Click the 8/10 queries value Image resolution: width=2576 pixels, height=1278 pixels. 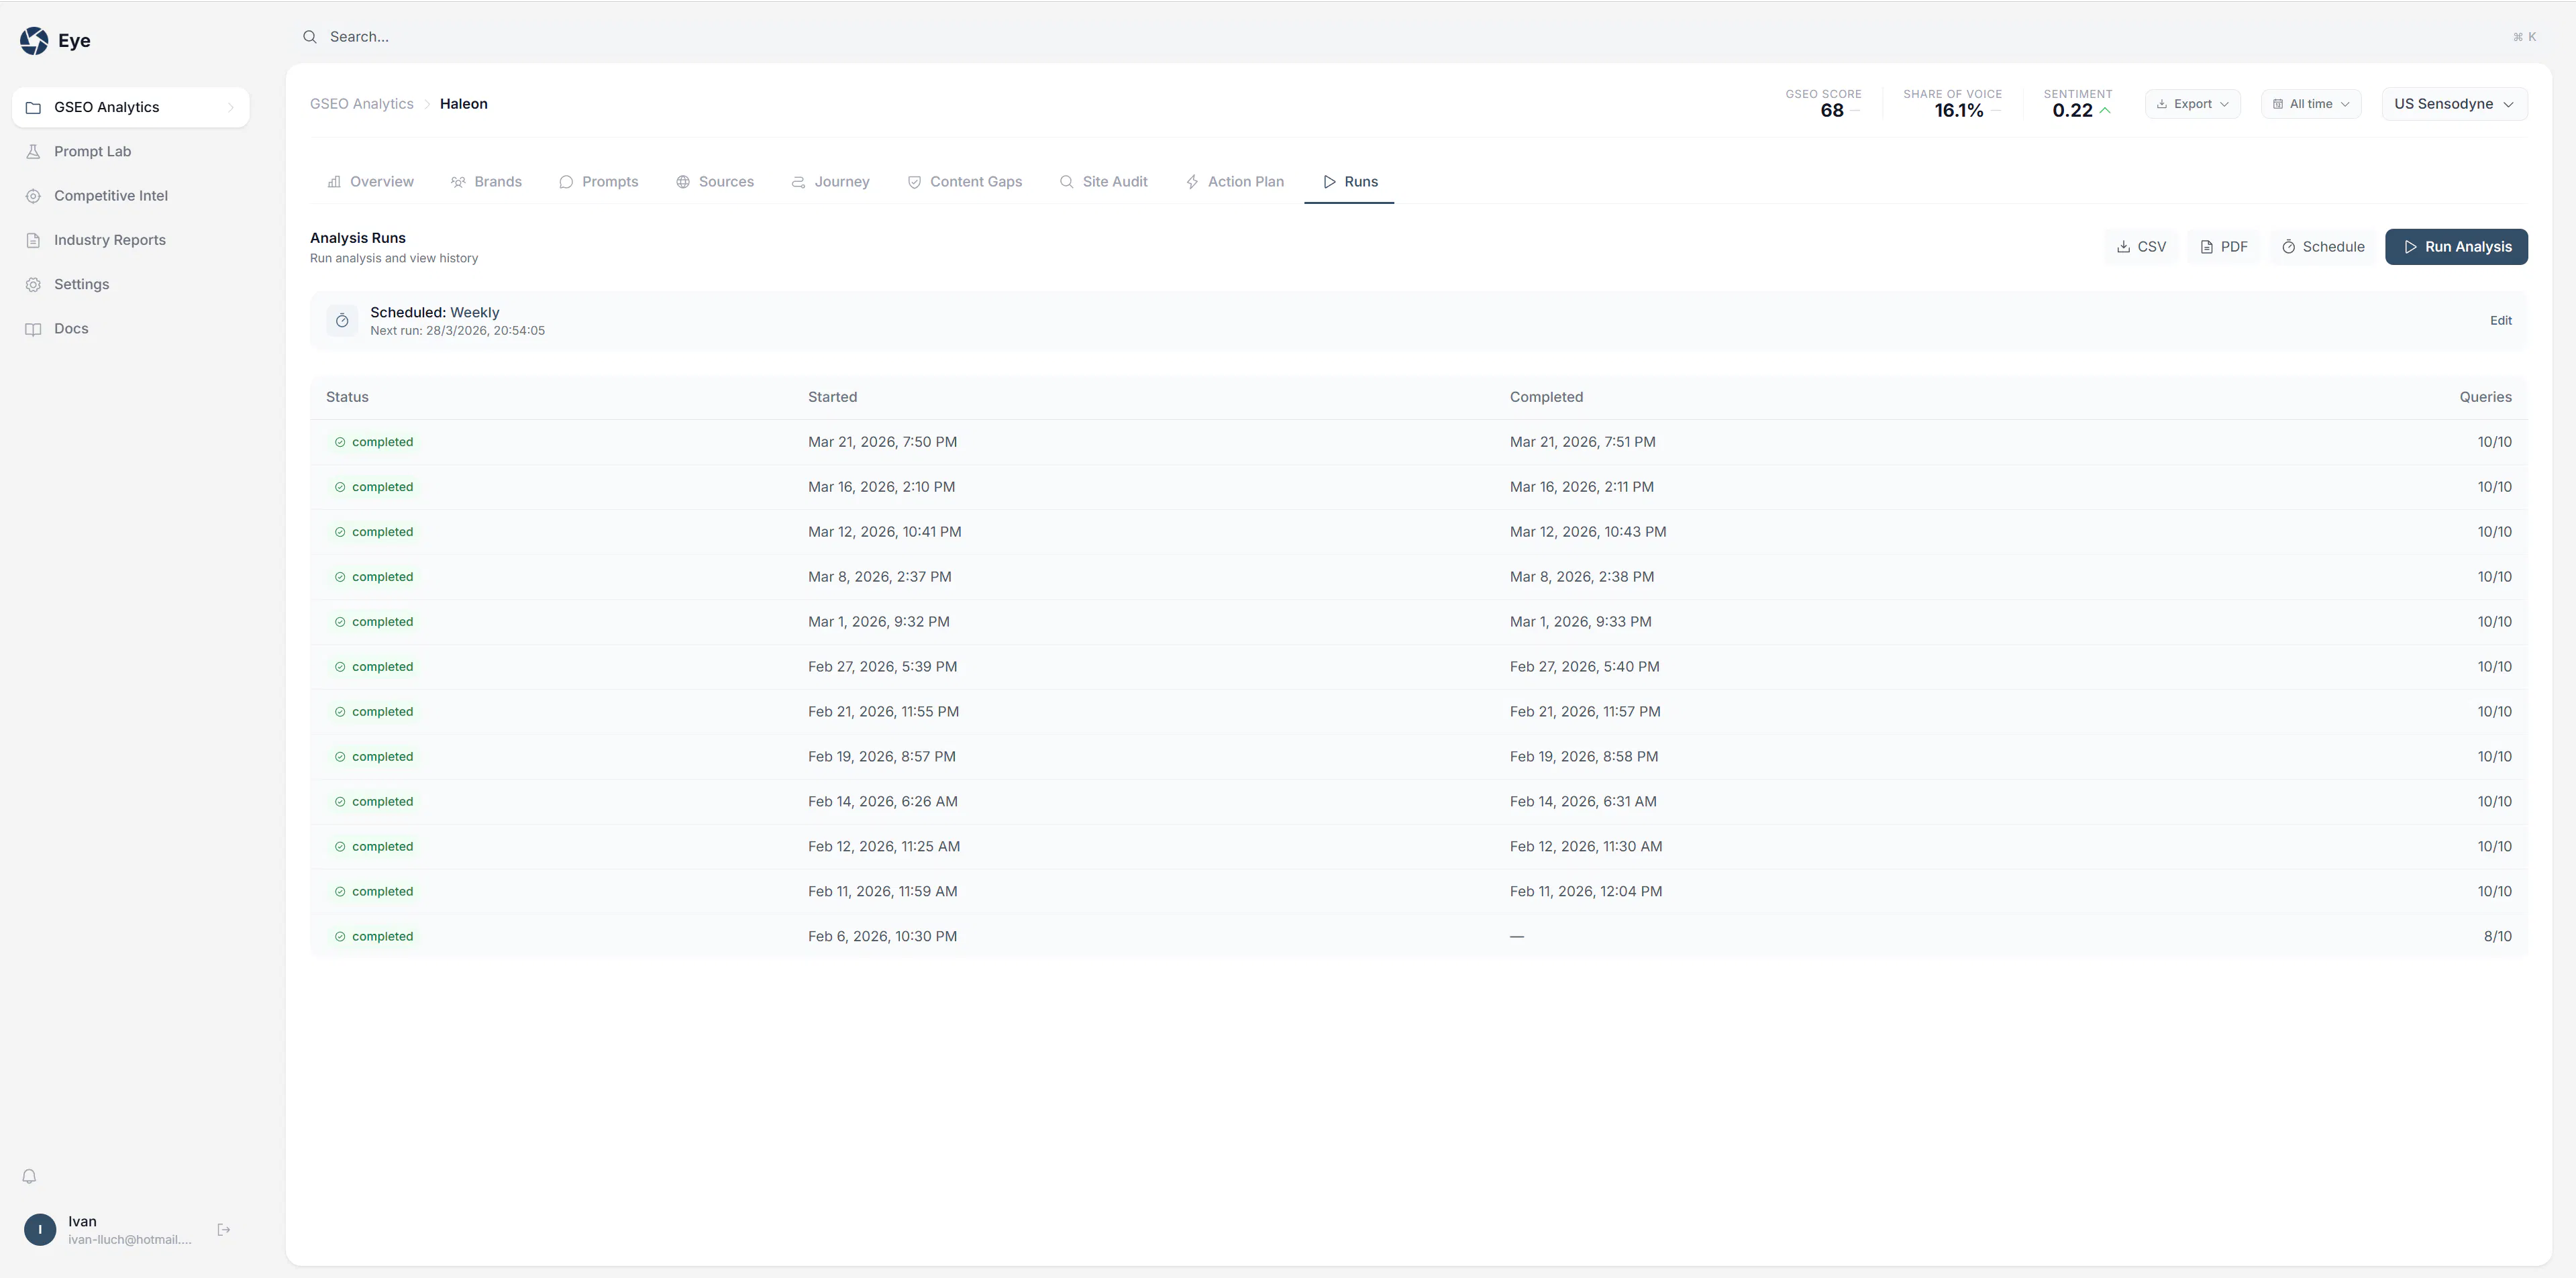[2497, 937]
